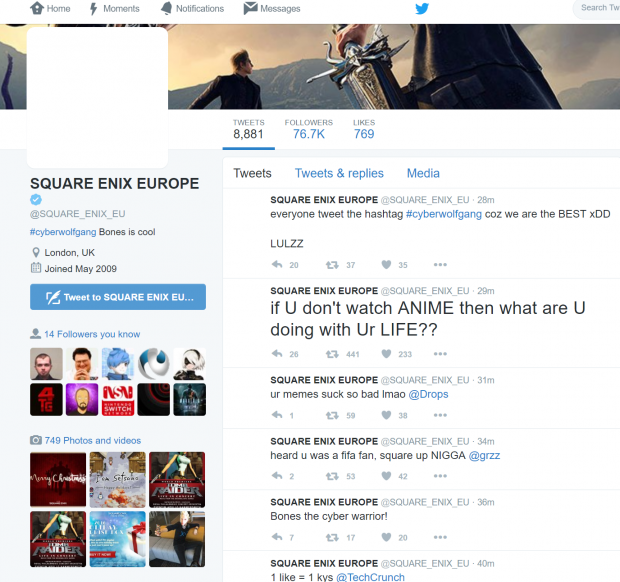View the Followers 76.7K stat
Image resolution: width=620 pixels, height=582 pixels.
pyautogui.click(x=309, y=130)
